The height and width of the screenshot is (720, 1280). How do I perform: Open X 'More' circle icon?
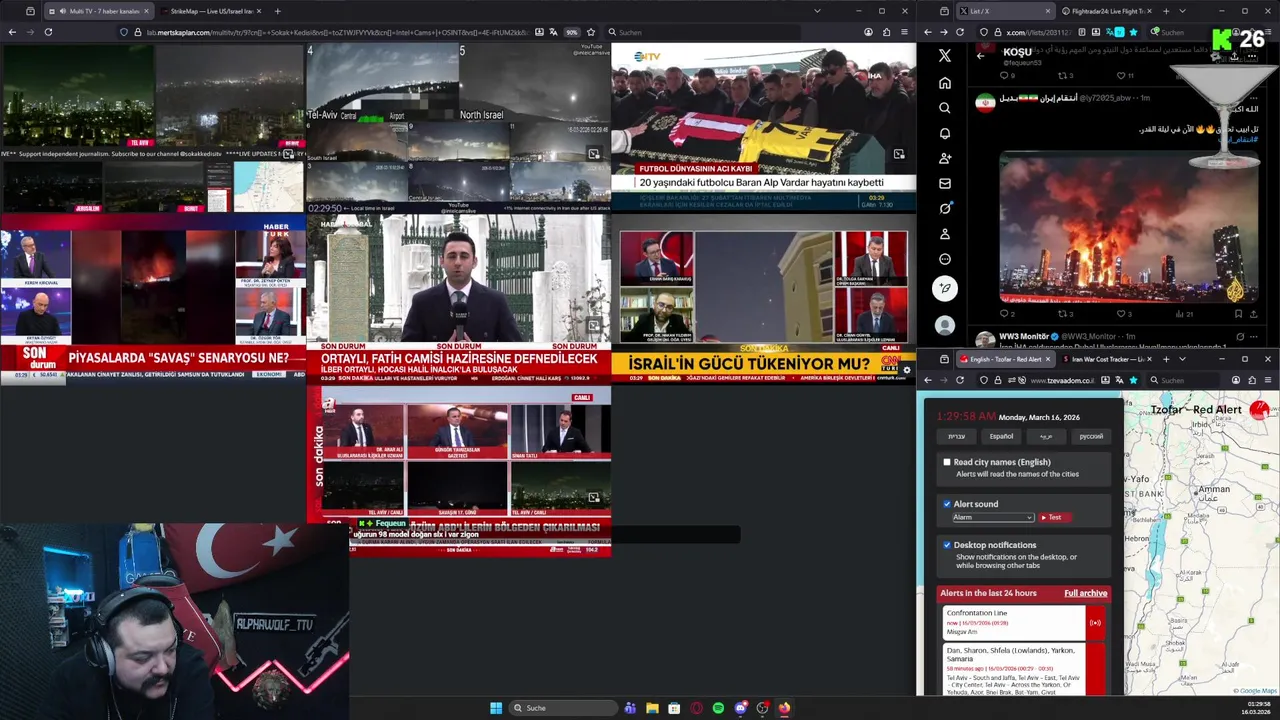(945, 259)
